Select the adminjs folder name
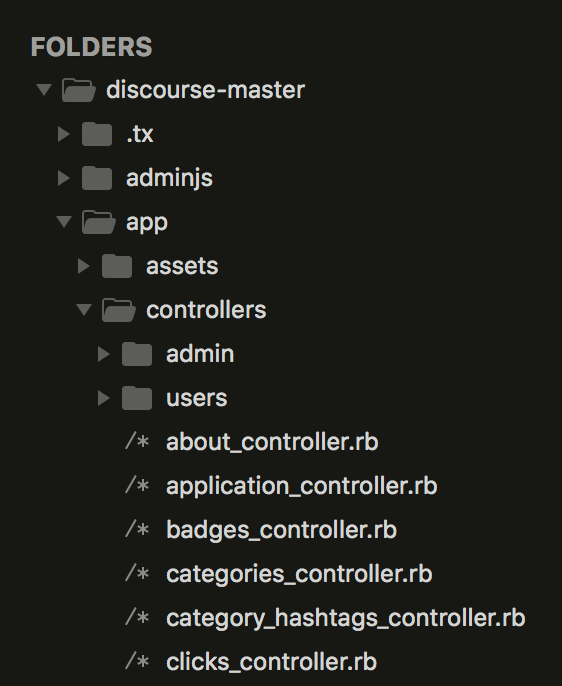Viewport: 562px width, 686px height. pyautogui.click(x=169, y=178)
